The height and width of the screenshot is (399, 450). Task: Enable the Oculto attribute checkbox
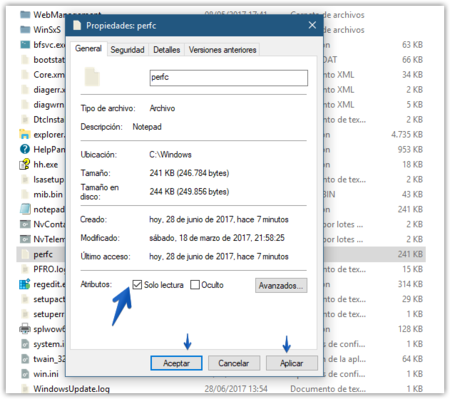[x=195, y=285]
